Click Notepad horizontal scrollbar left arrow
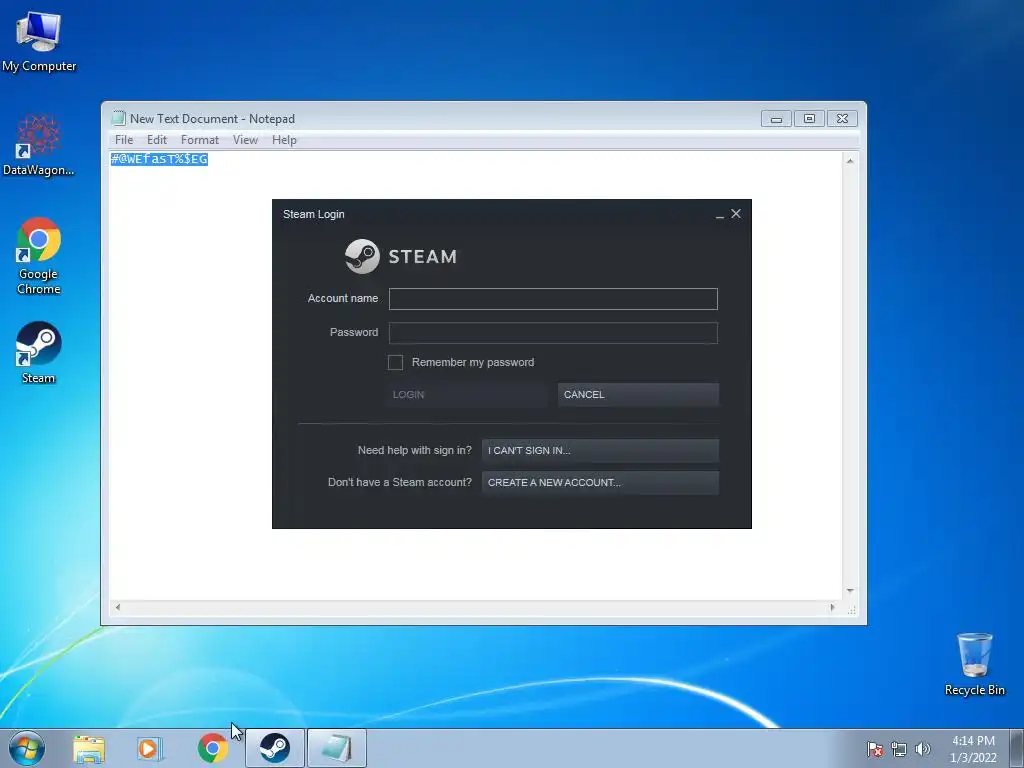 coord(118,607)
